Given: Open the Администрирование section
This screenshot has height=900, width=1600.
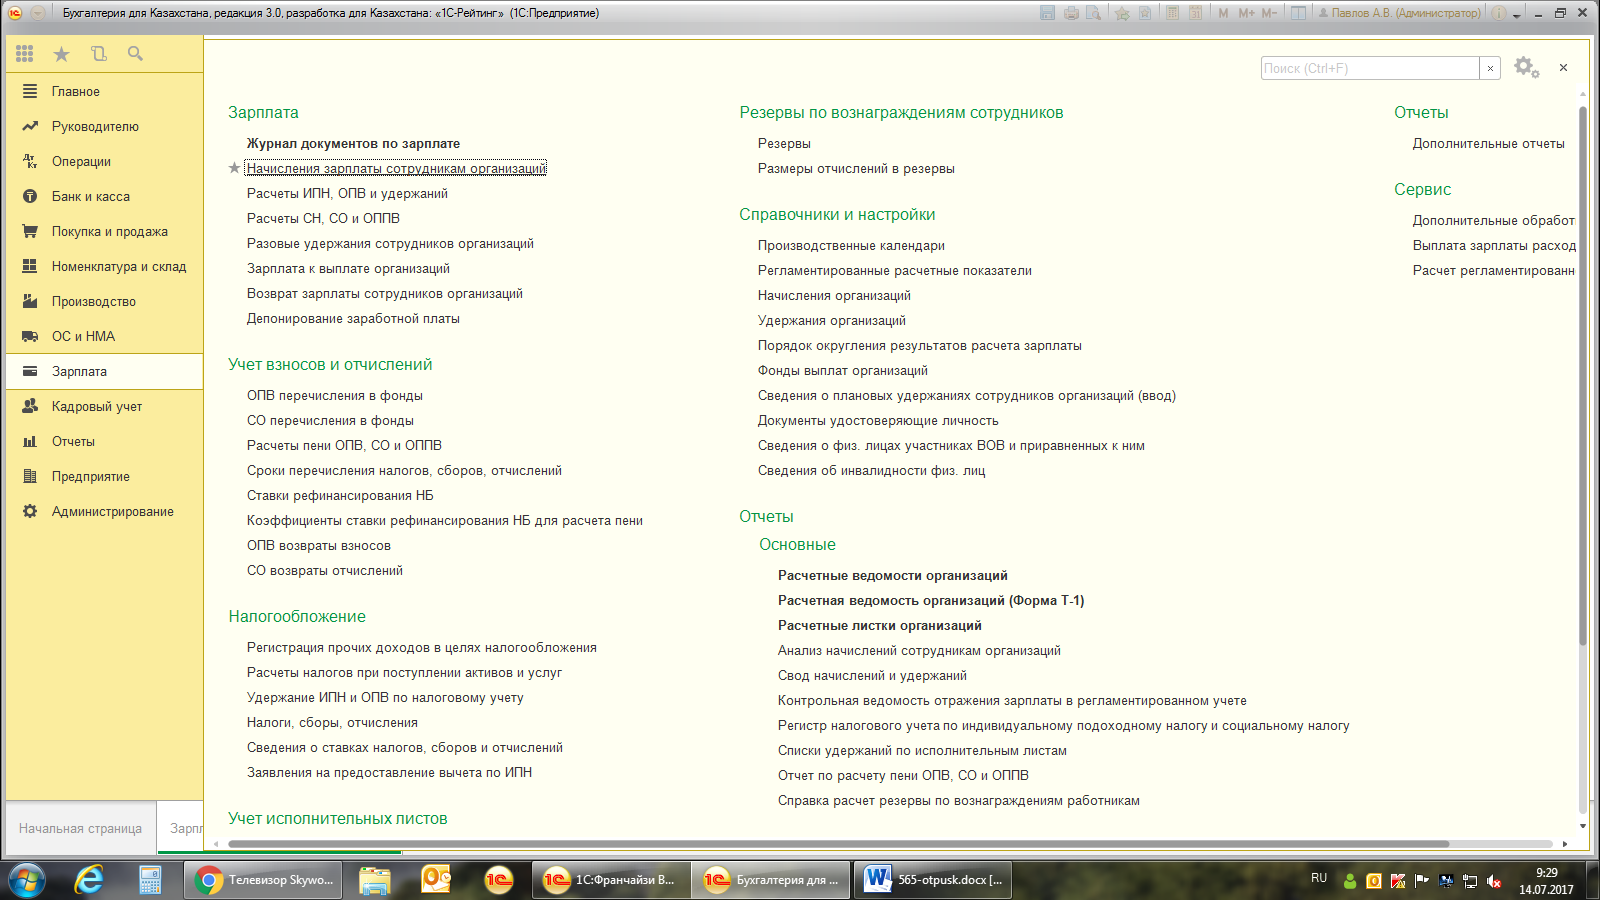Looking at the screenshot, I should click(x=104, y=511).
